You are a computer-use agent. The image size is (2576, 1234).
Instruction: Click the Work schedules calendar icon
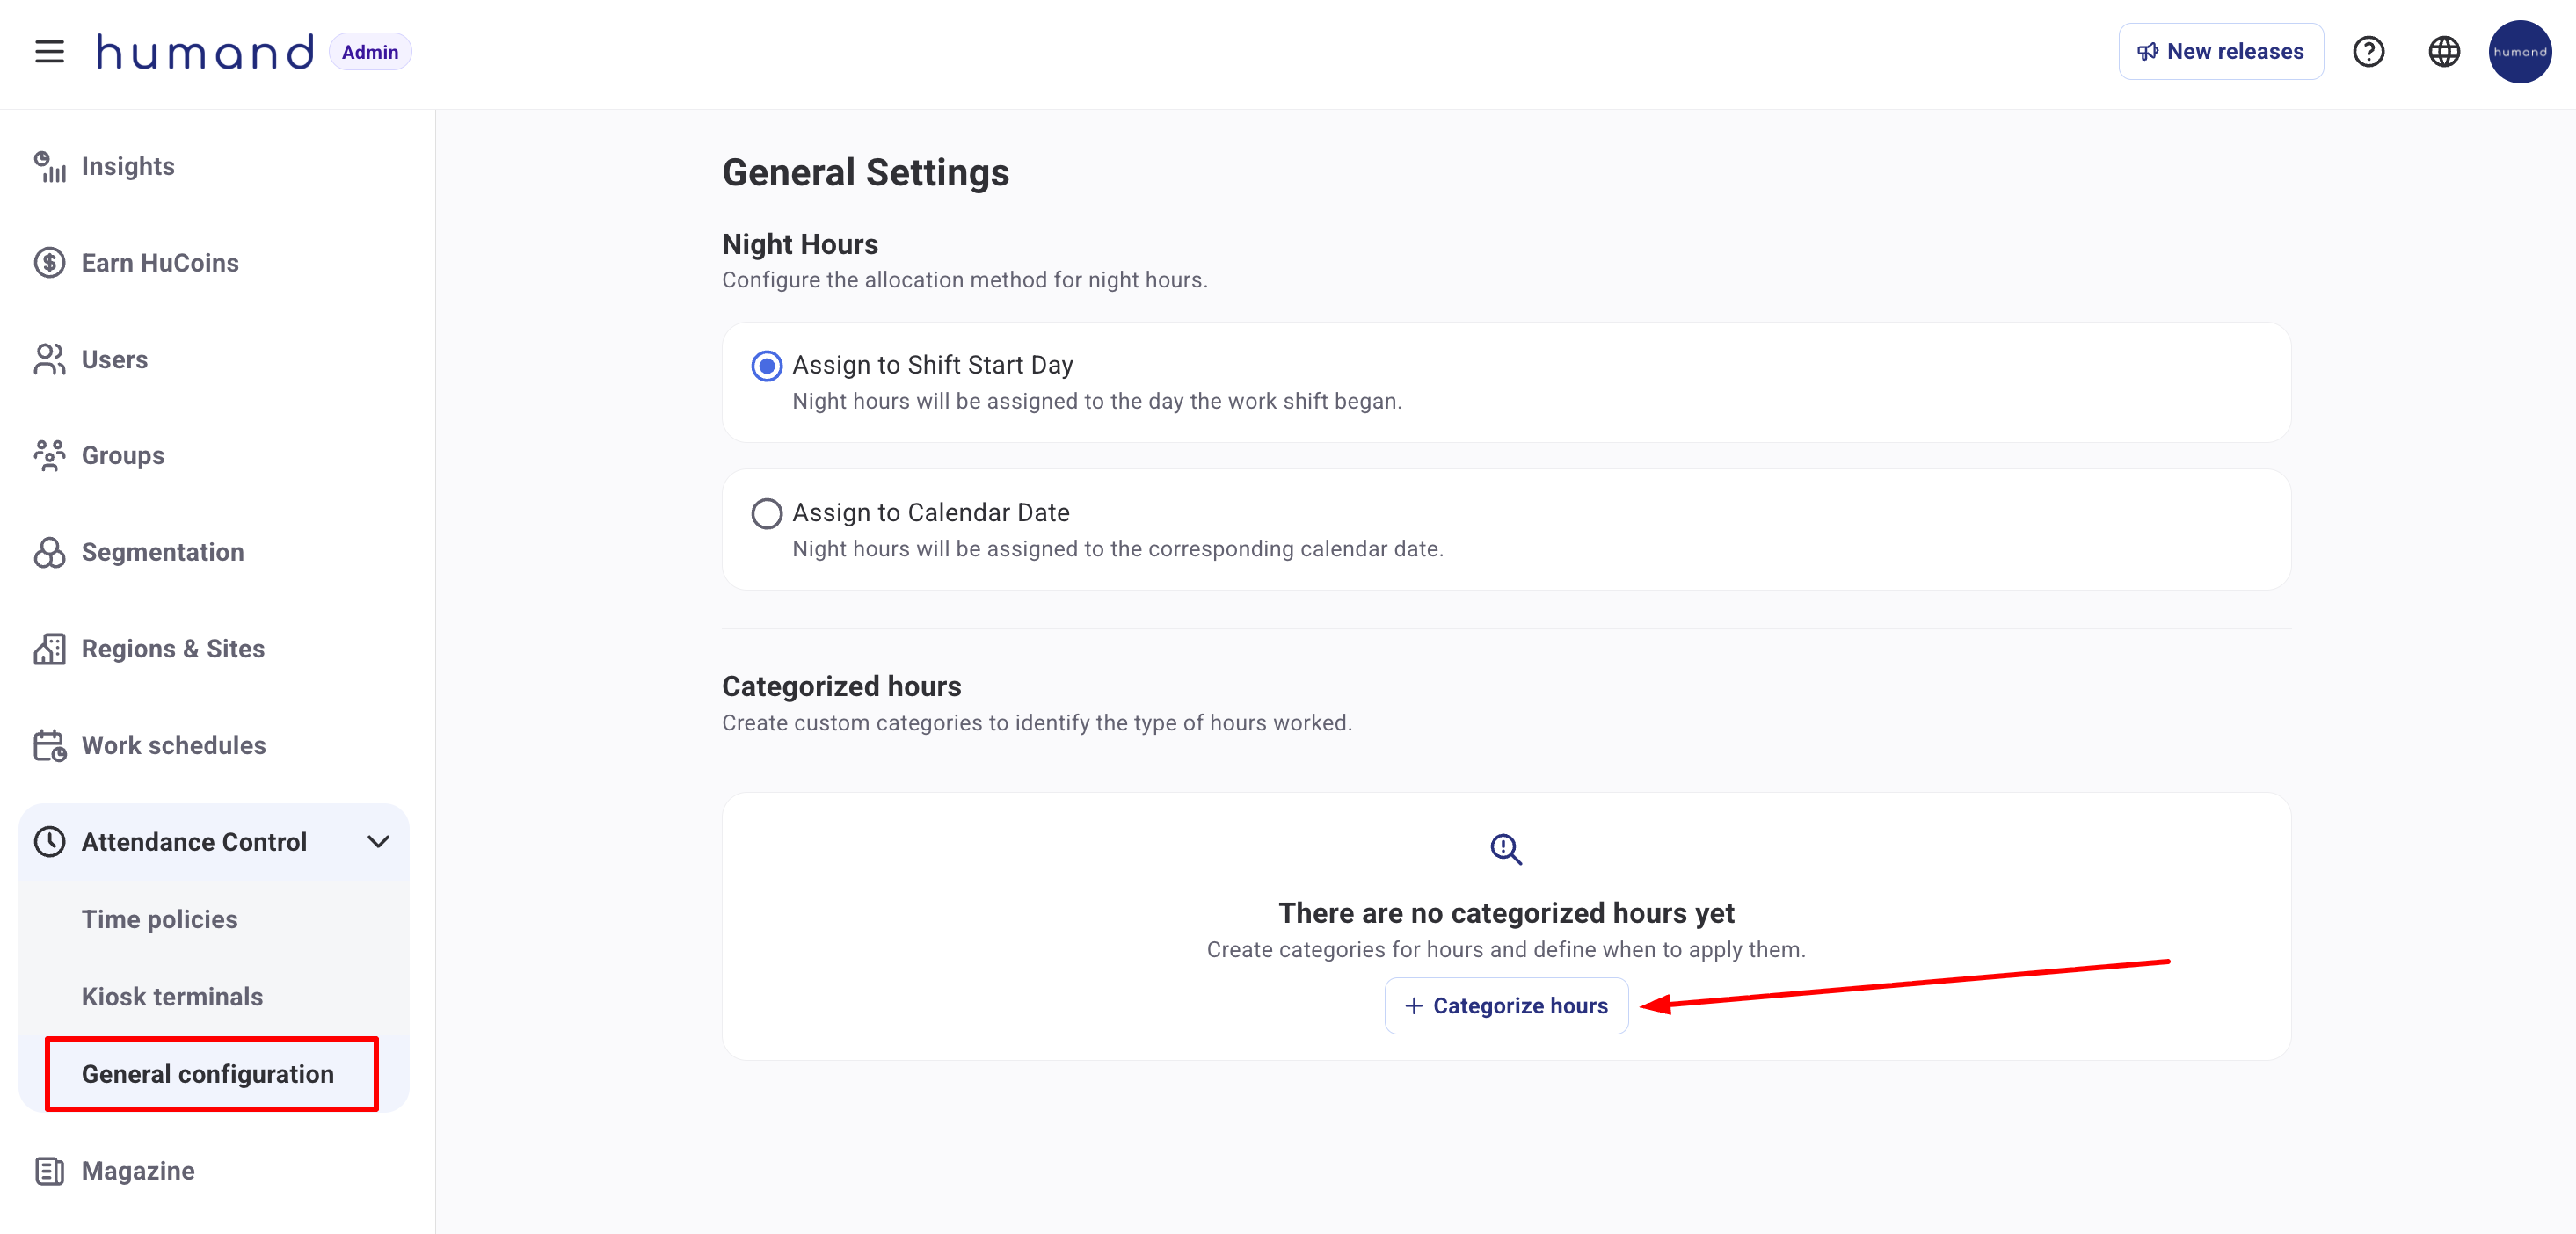(49, 745)
